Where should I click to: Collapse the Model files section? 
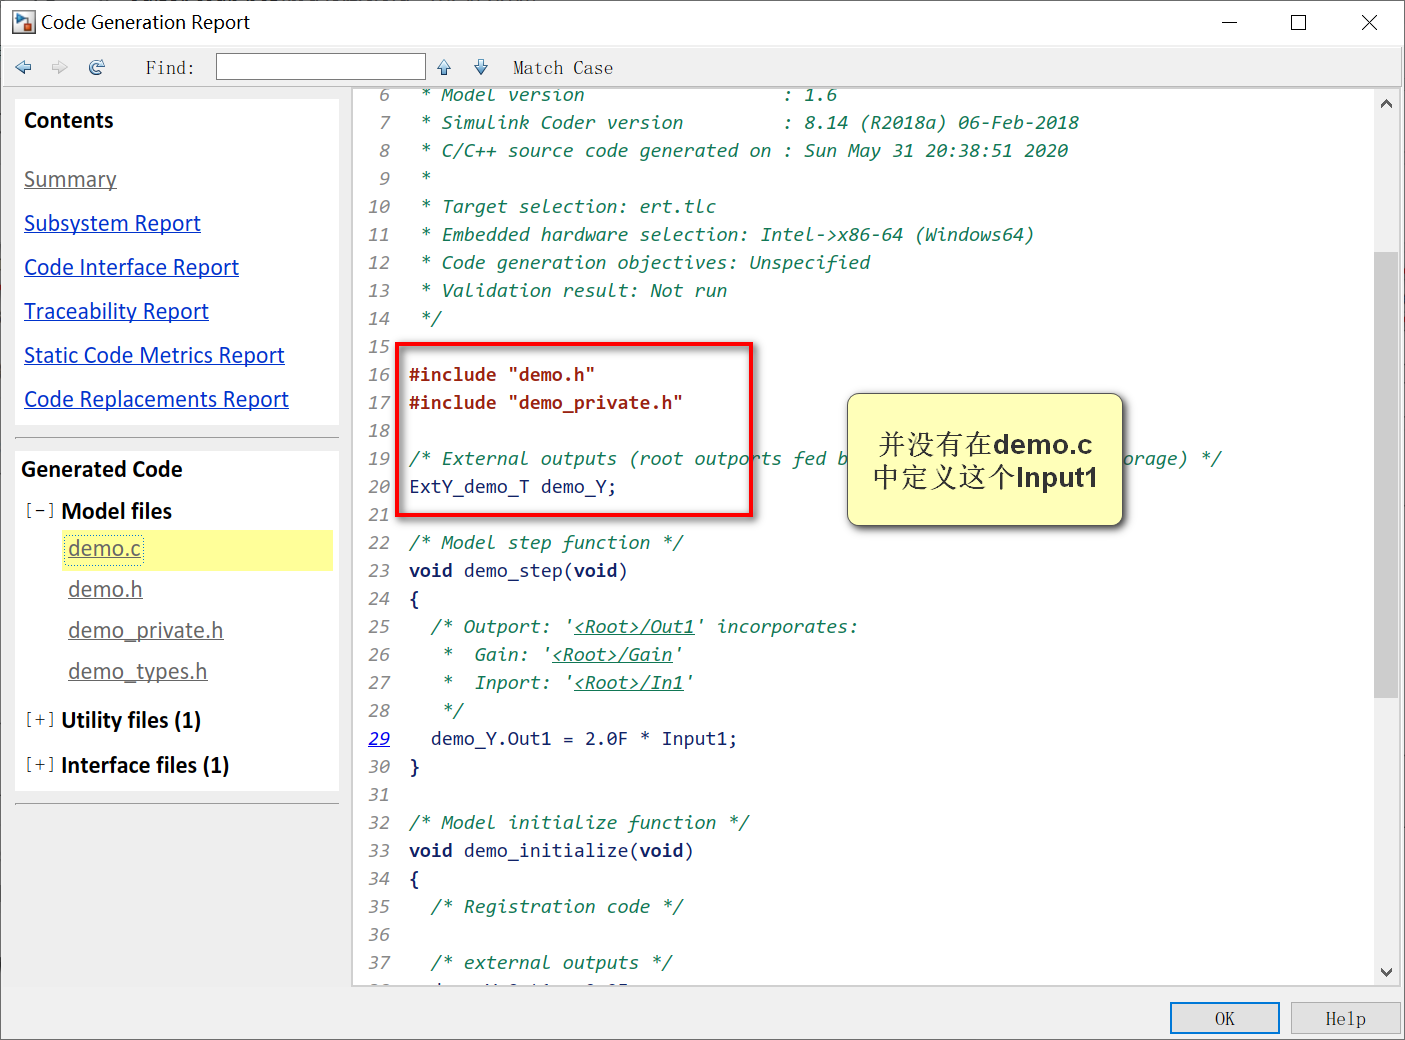coord(40,511)
